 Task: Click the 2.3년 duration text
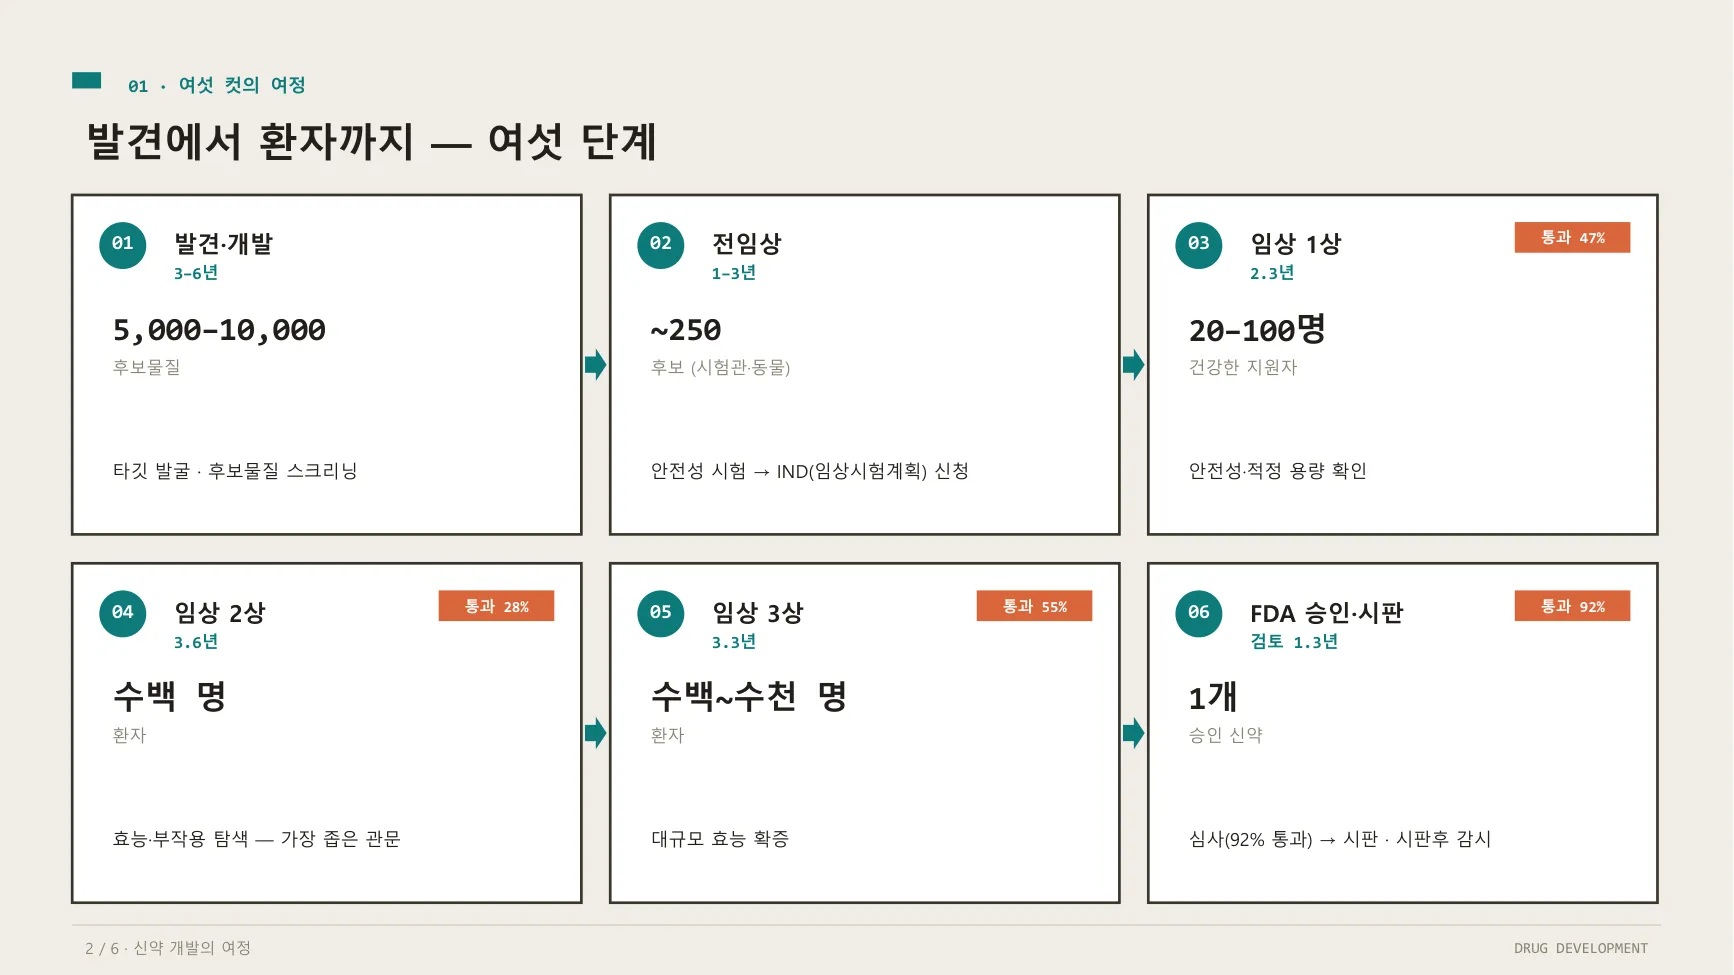(x=1272, y=273)
